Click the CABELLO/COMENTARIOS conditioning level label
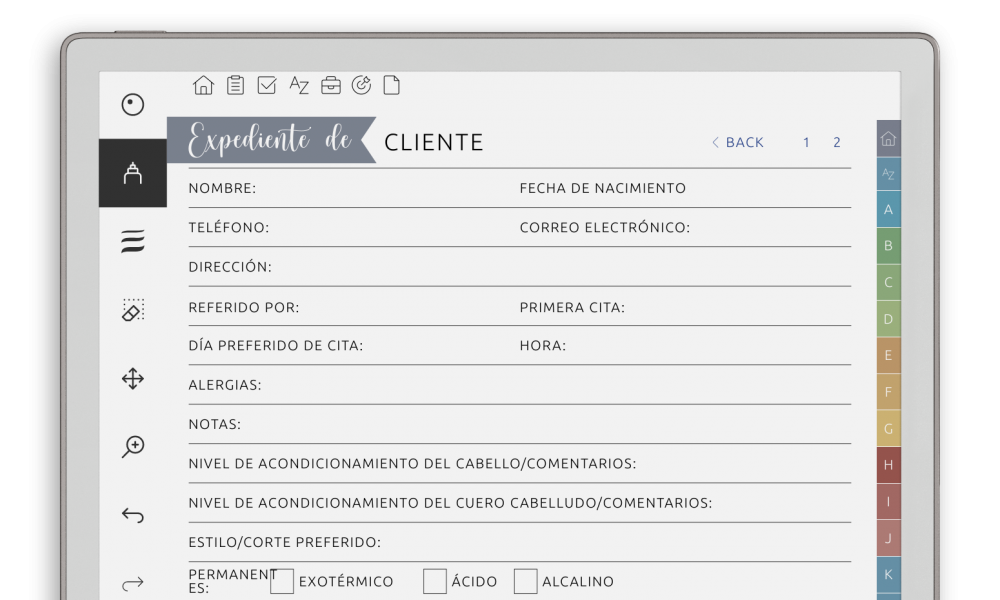Screen dimensions: 1000x600 tap(412, 464)
